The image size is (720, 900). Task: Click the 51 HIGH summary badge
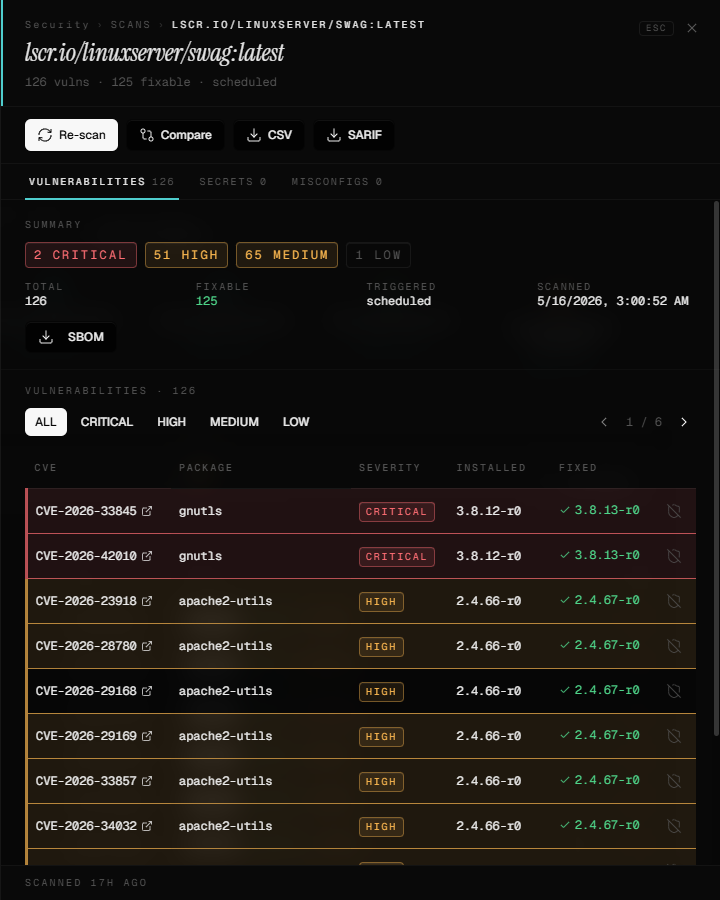tap(186, 255)
